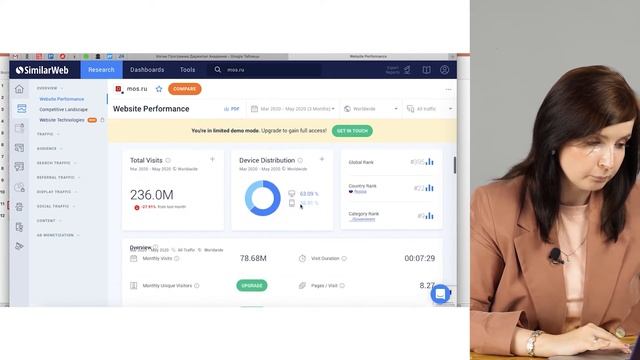This screenshot has width=640, height=360.
Task: Click the Russia country link under Country Rank
Action: point(360,192)
